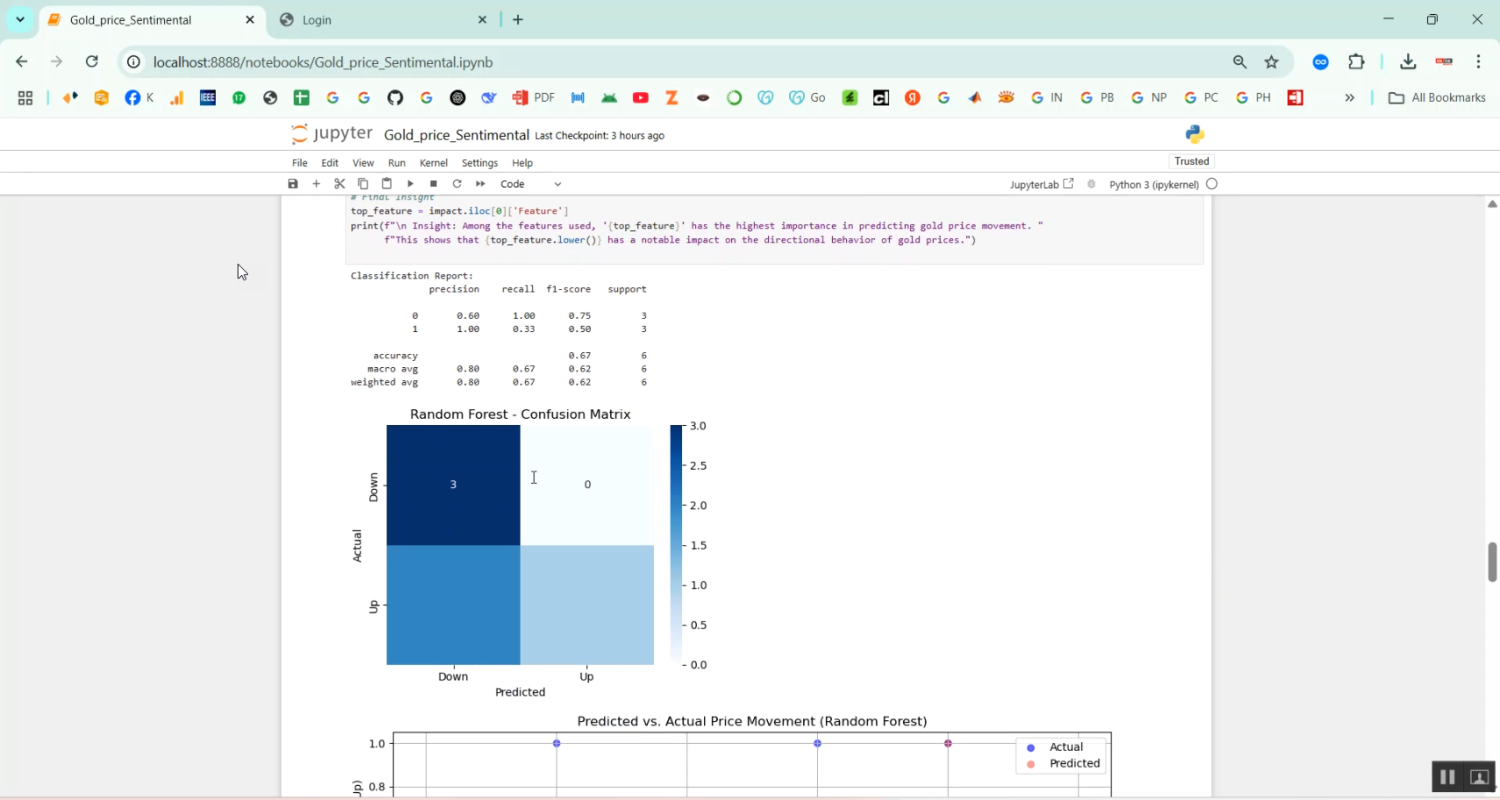Screen dimensions: 1500x800
Task: Toggle the debugger bug icon
Action: click(x=1091, y=184)
